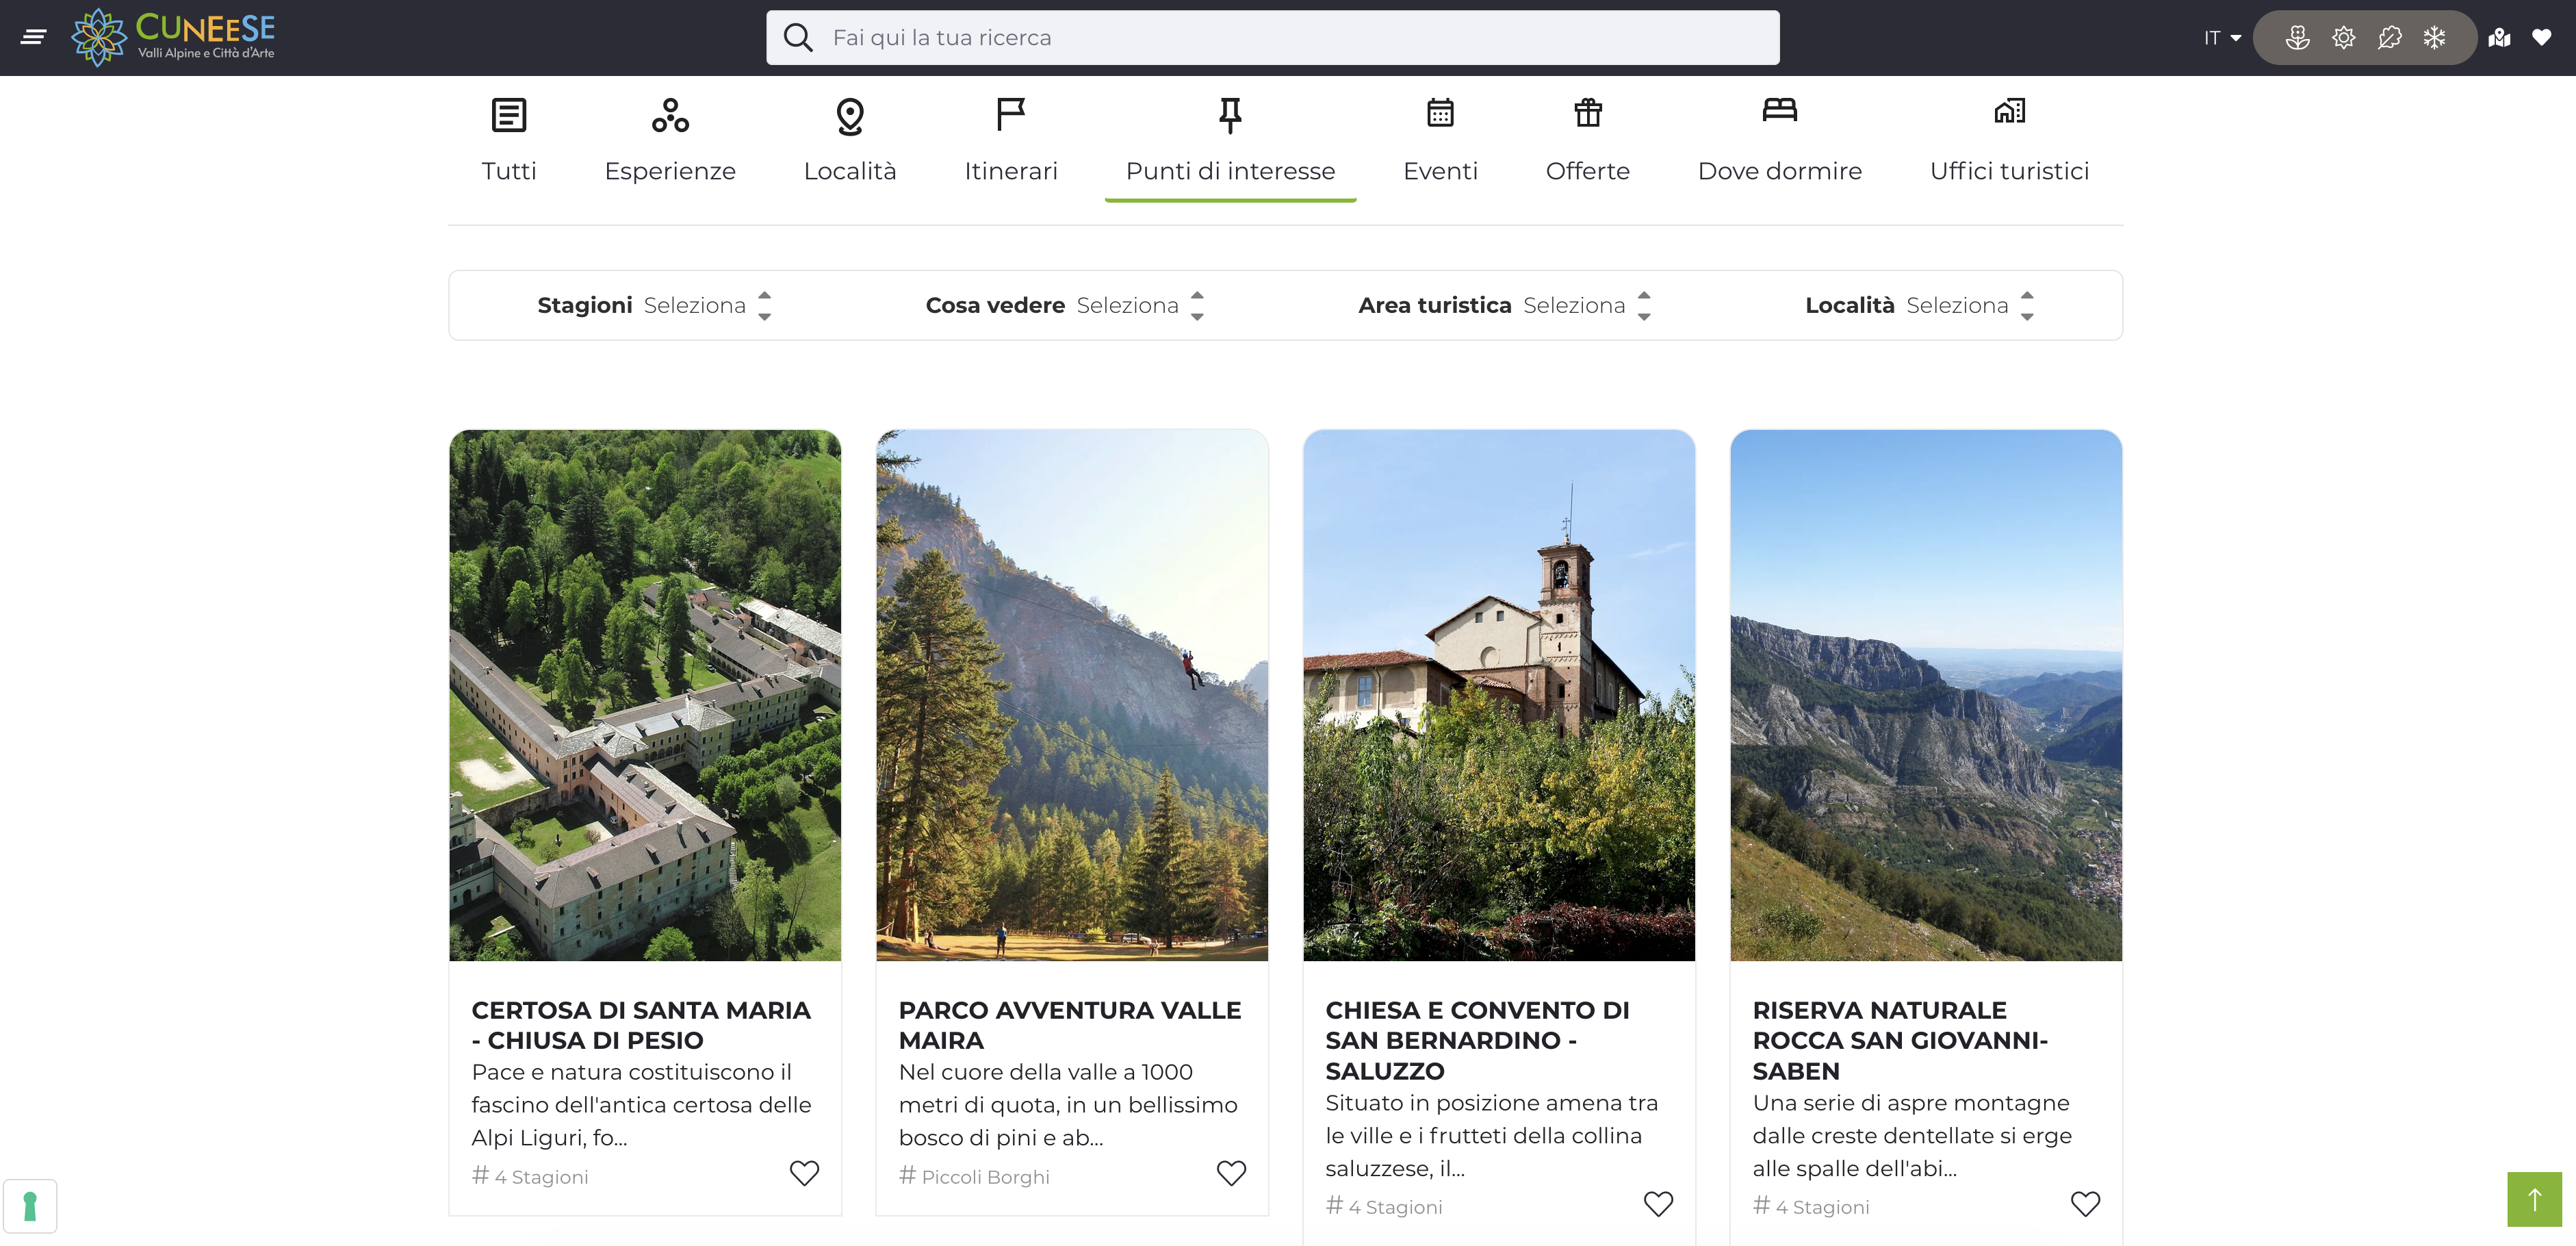Focus the 'Fai qui la tua ricerca' search field
The height and width of the screenshot is (1246, 2576).
tap(1273, 38)
